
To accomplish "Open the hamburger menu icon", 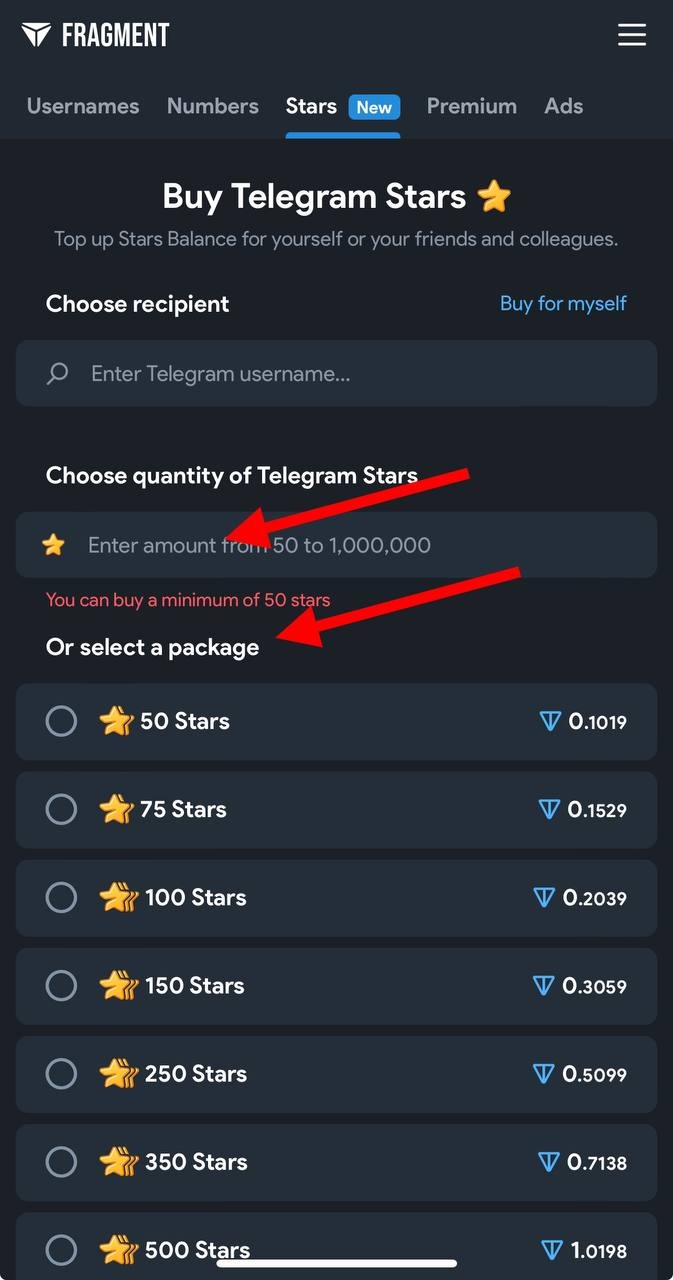I will pyautogui.click(x=632, y=35).
